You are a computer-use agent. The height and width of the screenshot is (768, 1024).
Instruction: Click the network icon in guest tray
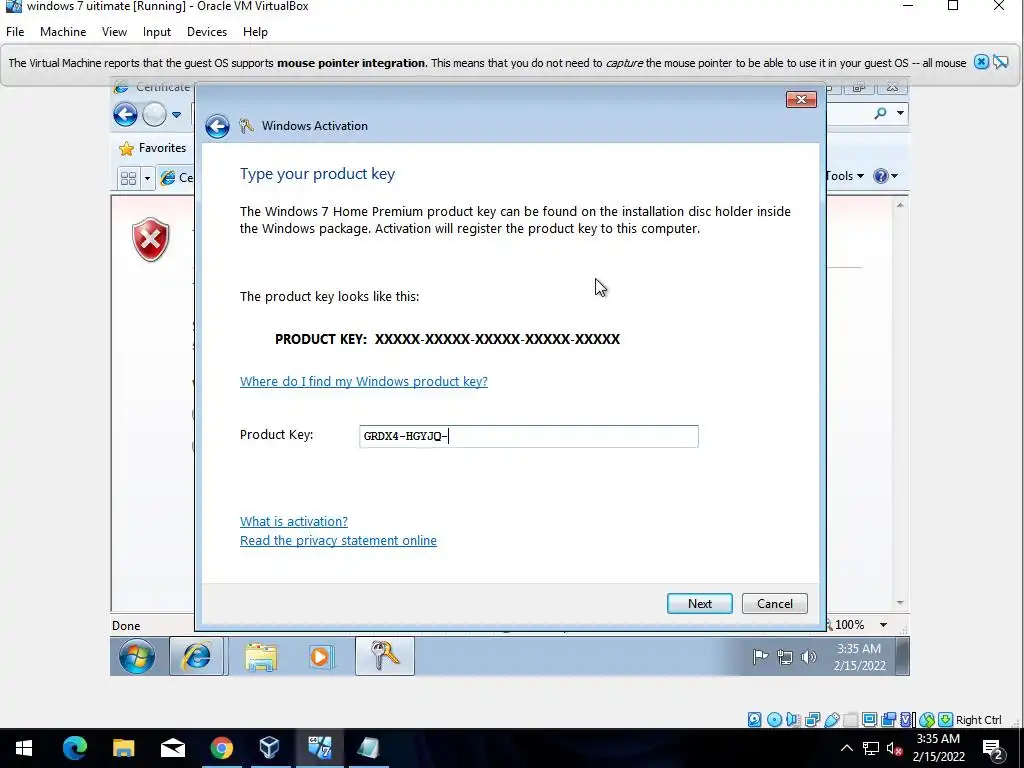click(x=785, y=657)
